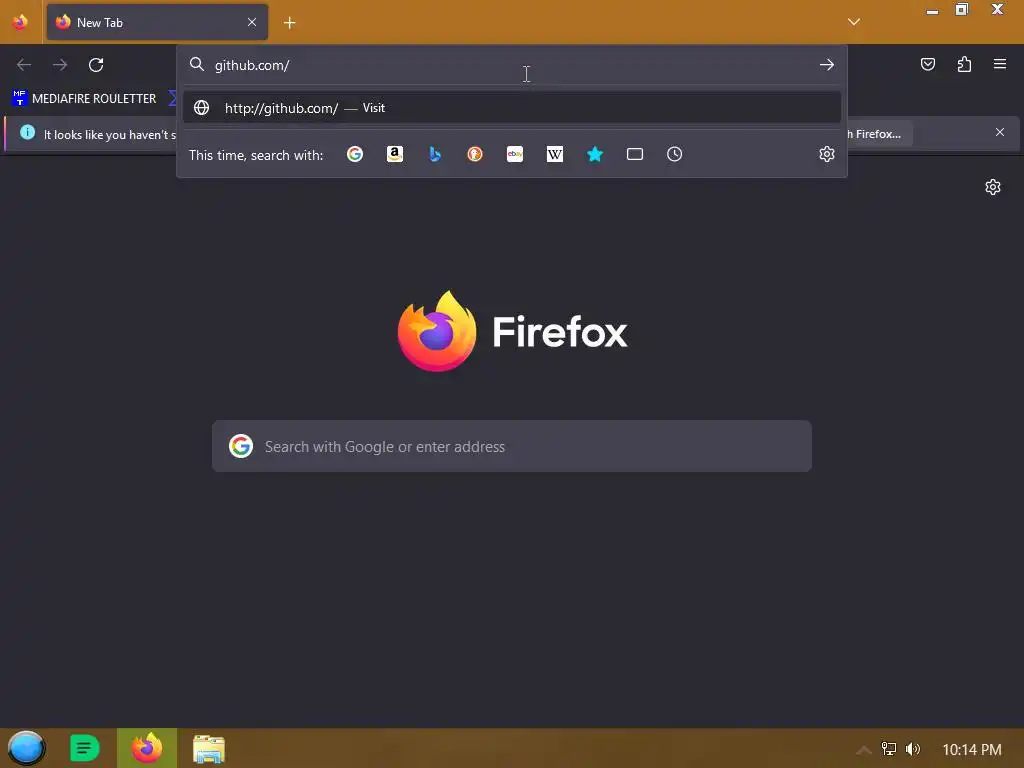
Task: Reload the current page
Action: pos(96,65)
